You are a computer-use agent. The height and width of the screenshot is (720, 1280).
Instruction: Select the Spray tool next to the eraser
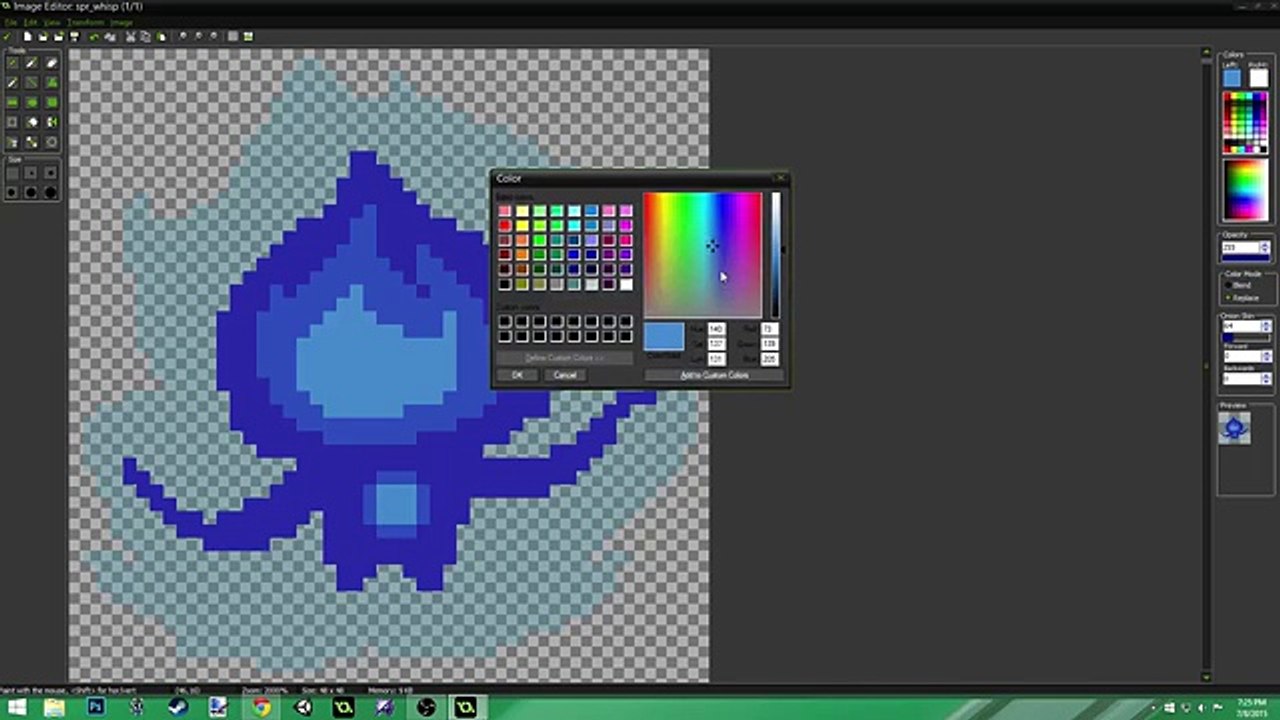point(32,63)
